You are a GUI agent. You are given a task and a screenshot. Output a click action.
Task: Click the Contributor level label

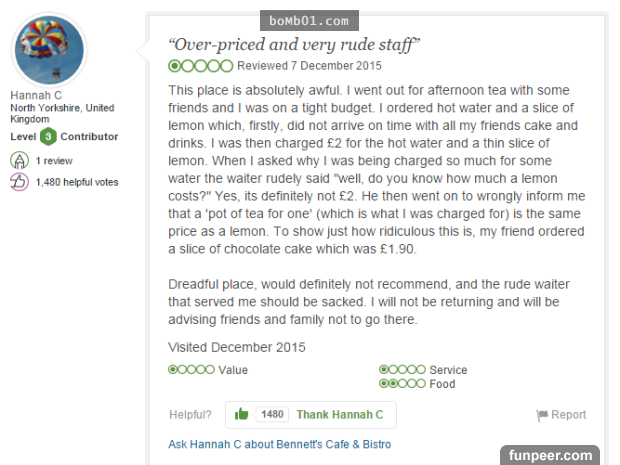coord(89,137)
